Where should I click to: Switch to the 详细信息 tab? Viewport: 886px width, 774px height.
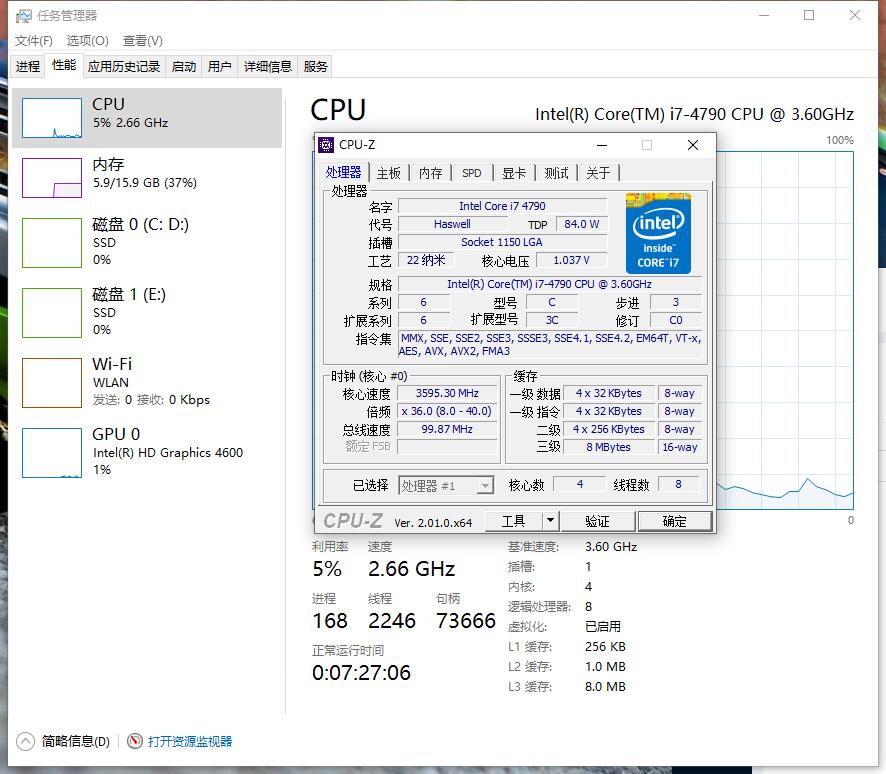[x=267, y=67]
